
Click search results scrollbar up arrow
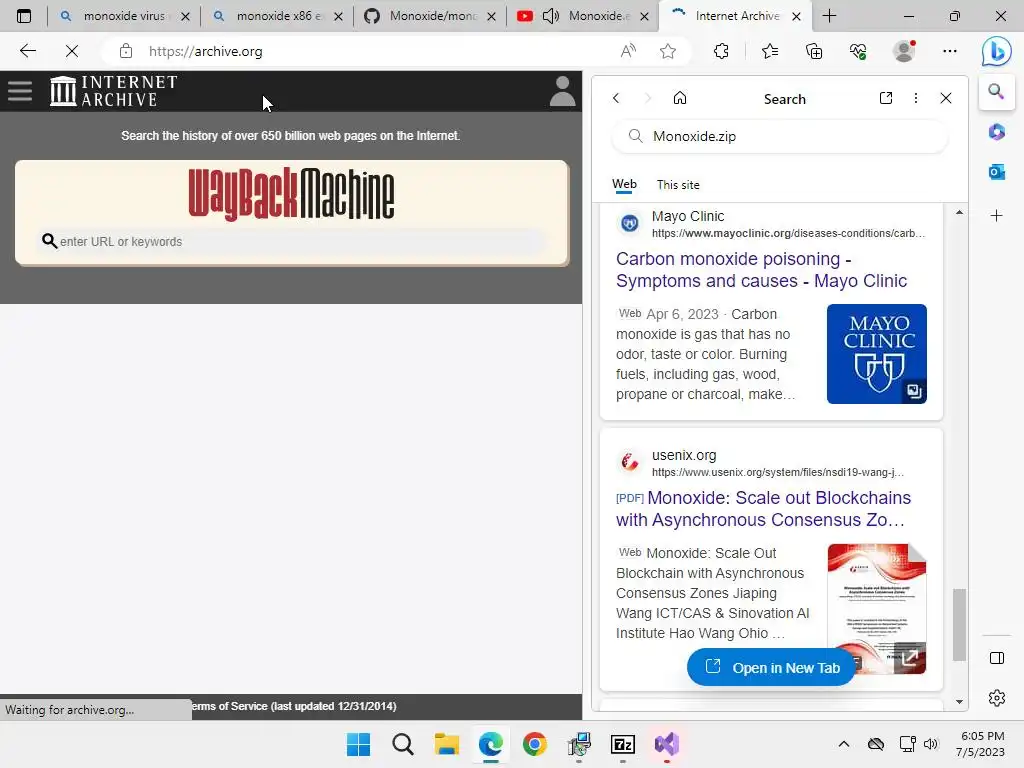click(959, 213)
